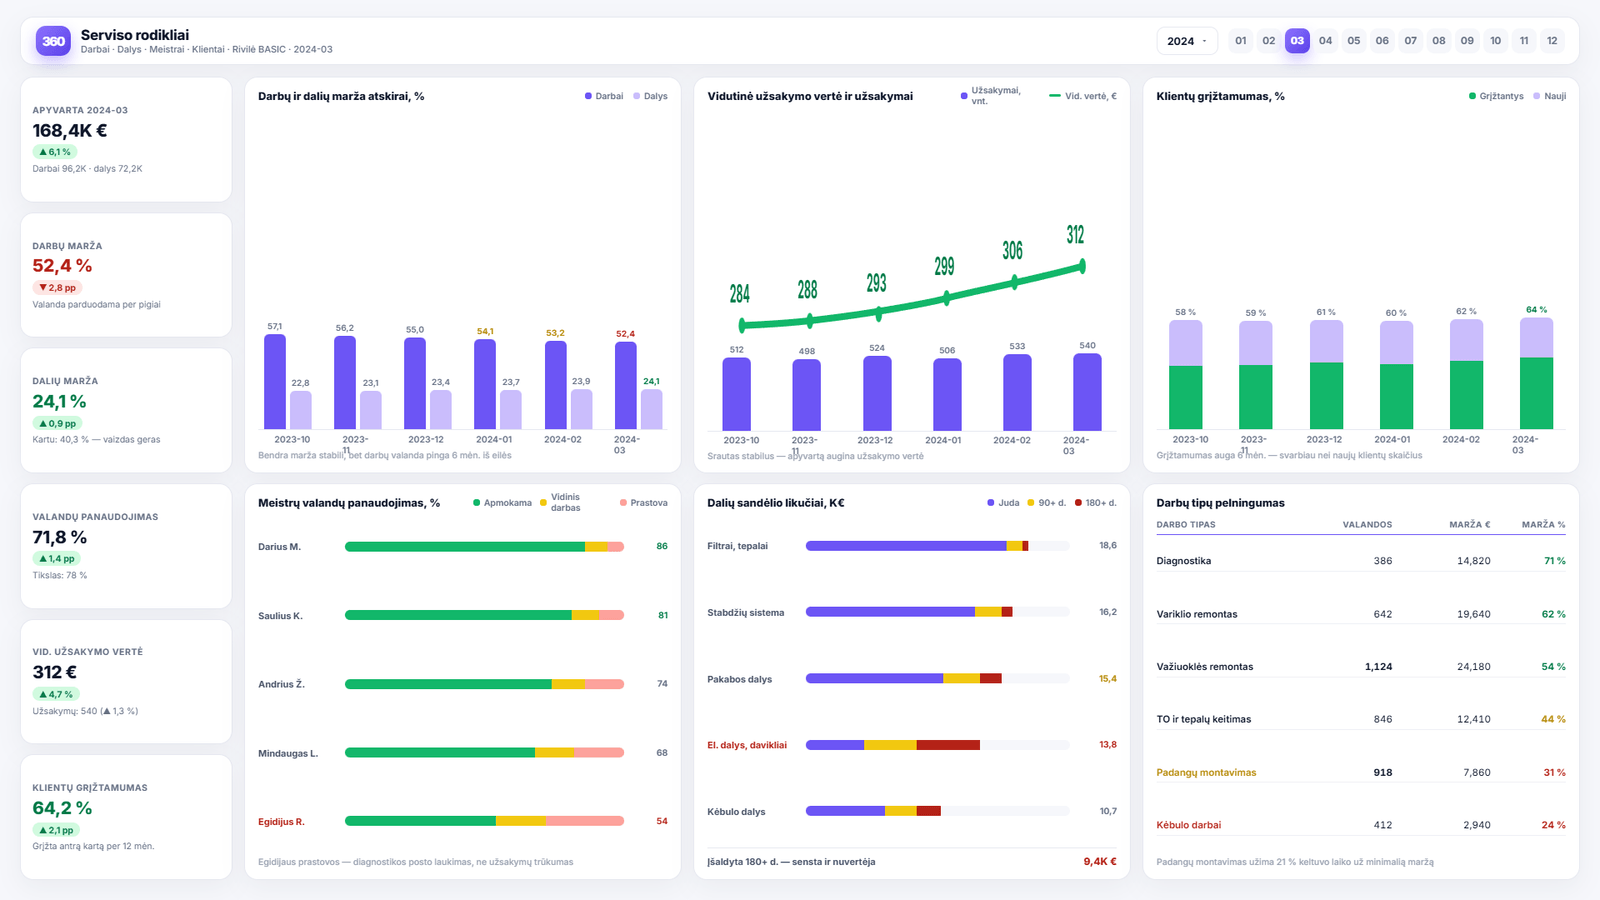Toggle the Darbai legend in margin chart
The height and width of the screenshot is (900, 1600).
click(x=604, y=96)
